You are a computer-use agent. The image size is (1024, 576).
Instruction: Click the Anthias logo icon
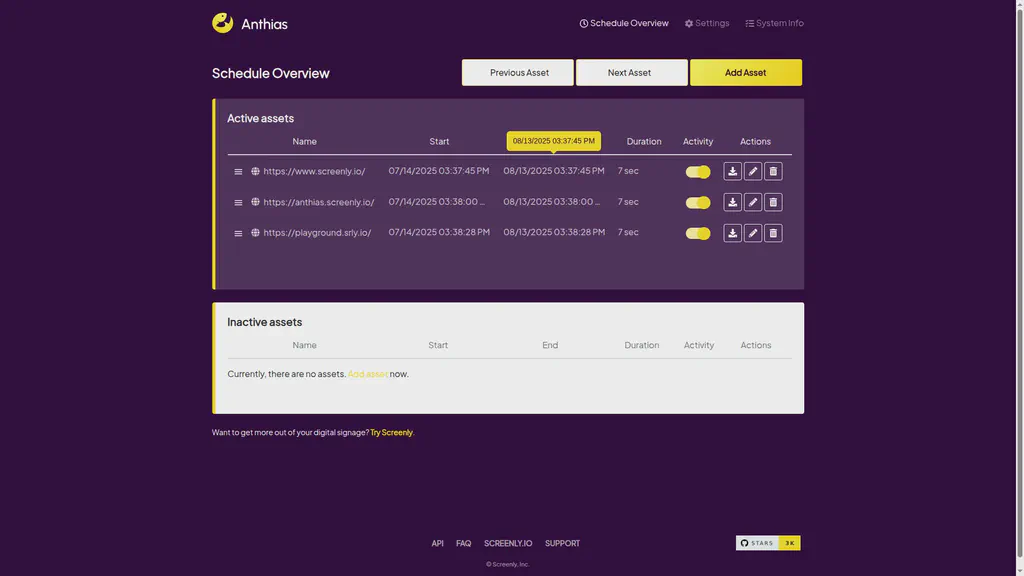tap(223, 23)
